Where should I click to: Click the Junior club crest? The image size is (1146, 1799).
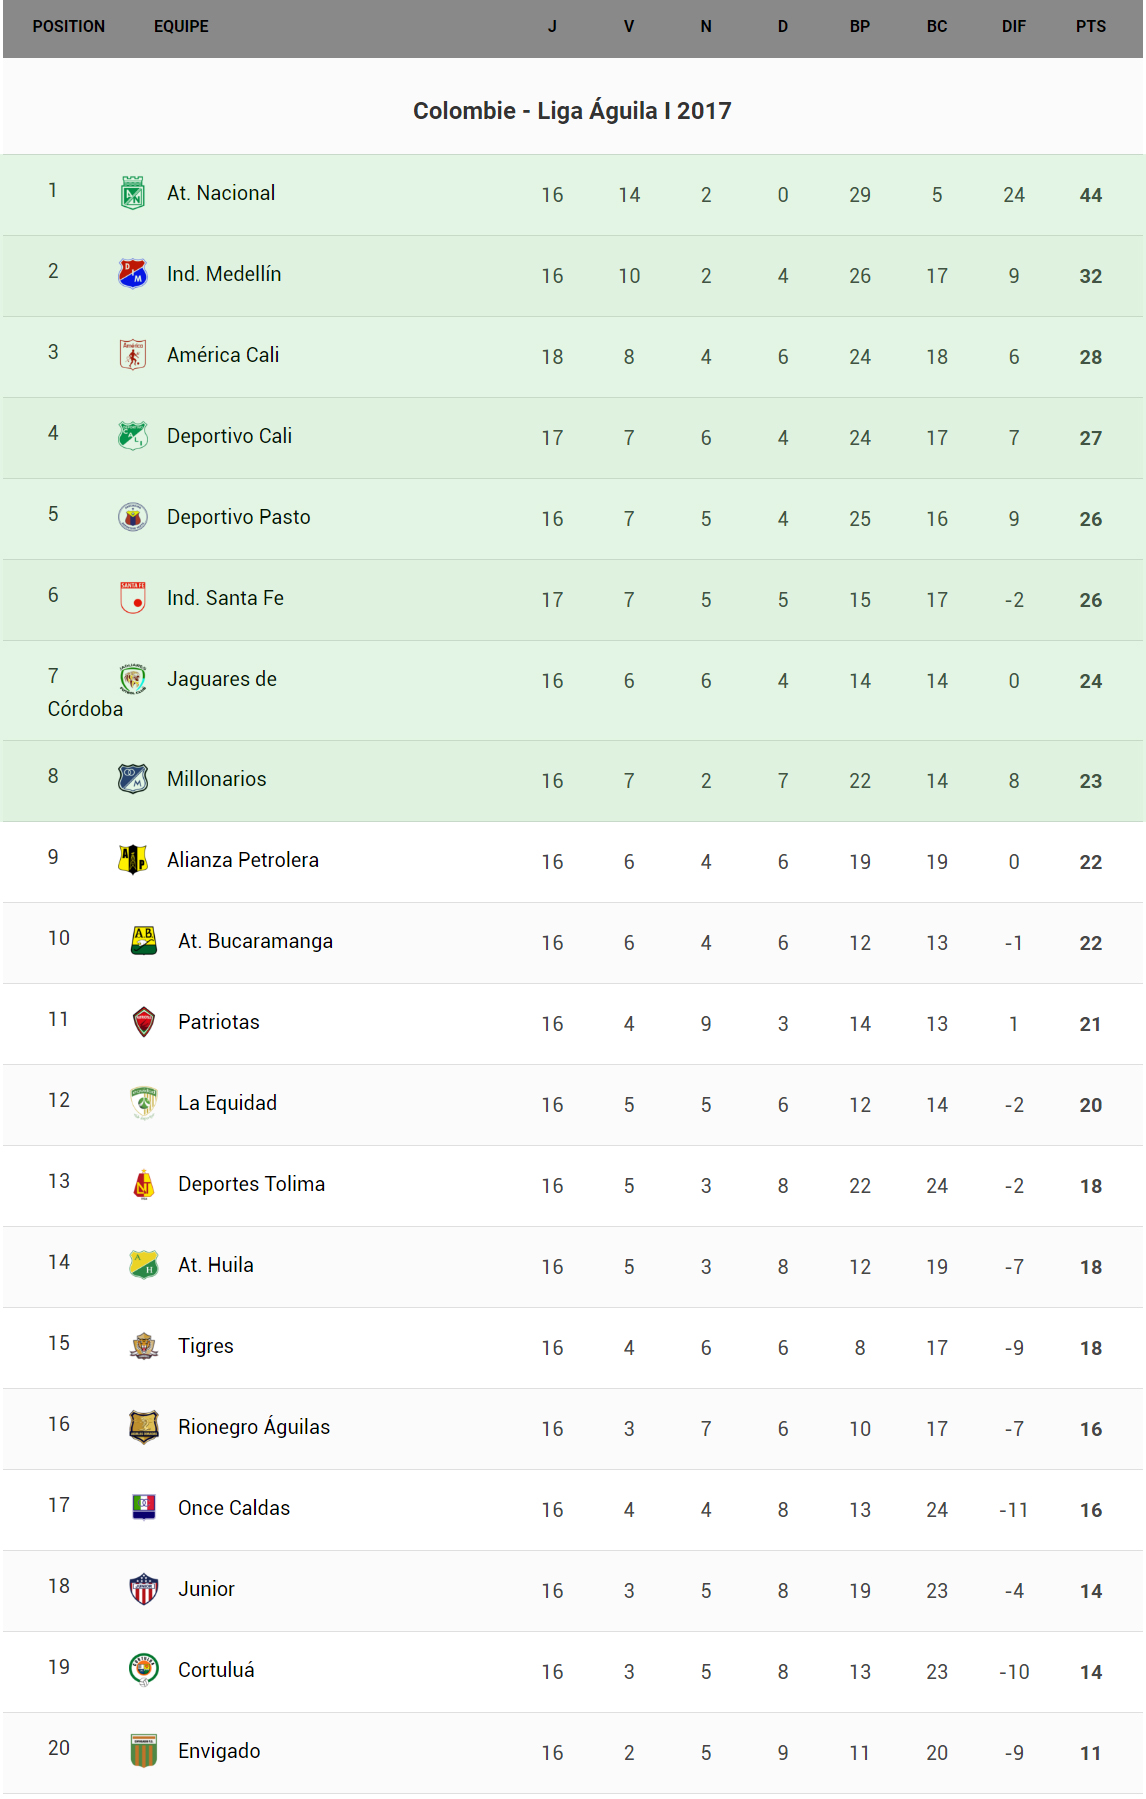coord(144,1589)
